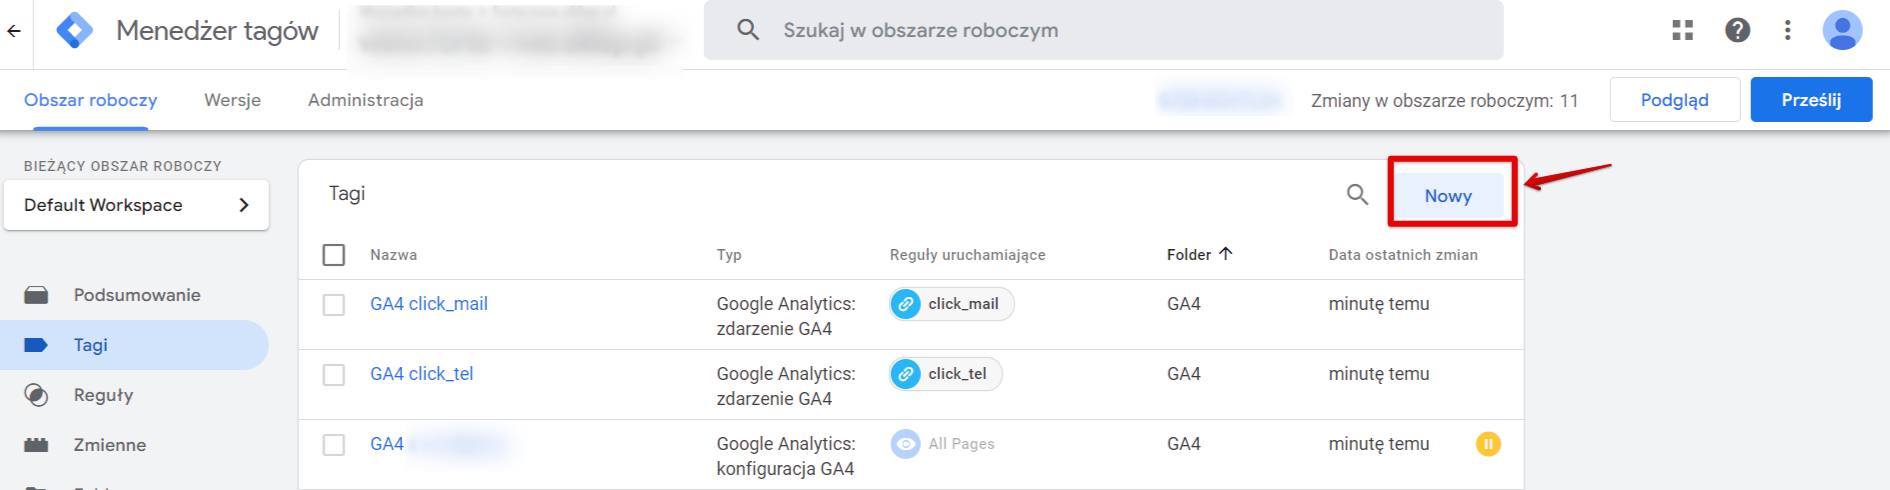The image size is (1890, 490).
Task: Click the click_mail trigger link icon
Action: tap(906, 304)
